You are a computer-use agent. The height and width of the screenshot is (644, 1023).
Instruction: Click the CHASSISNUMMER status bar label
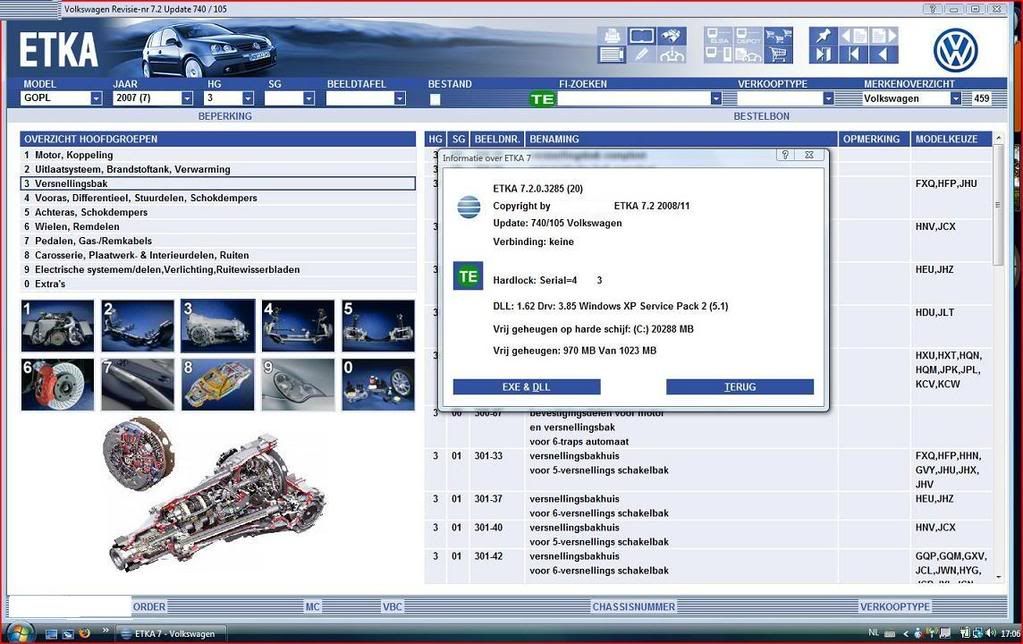[634, 607]
